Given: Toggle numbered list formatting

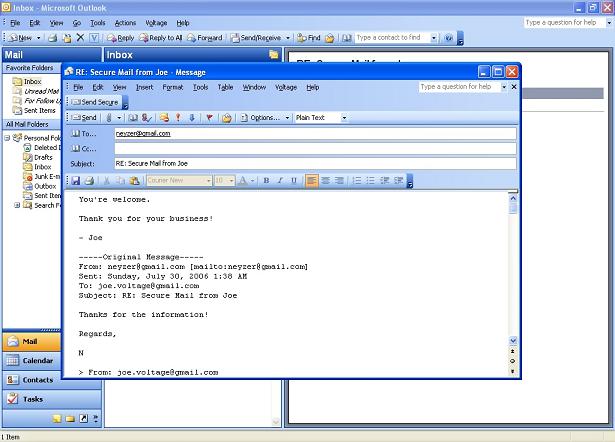Looking at the screenshot, I should (357, 180).
